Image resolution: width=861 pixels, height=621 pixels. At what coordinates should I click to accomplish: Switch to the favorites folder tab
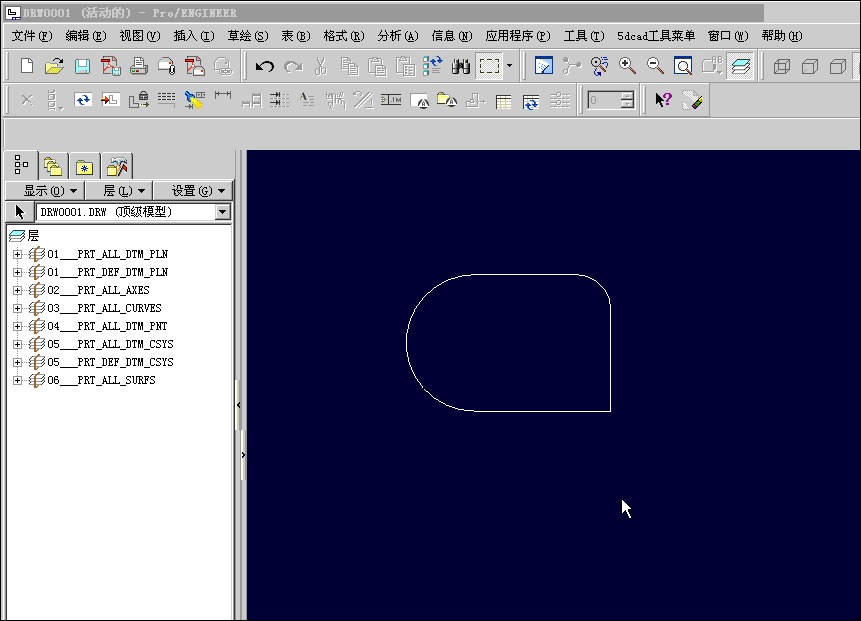coord(85,166)
